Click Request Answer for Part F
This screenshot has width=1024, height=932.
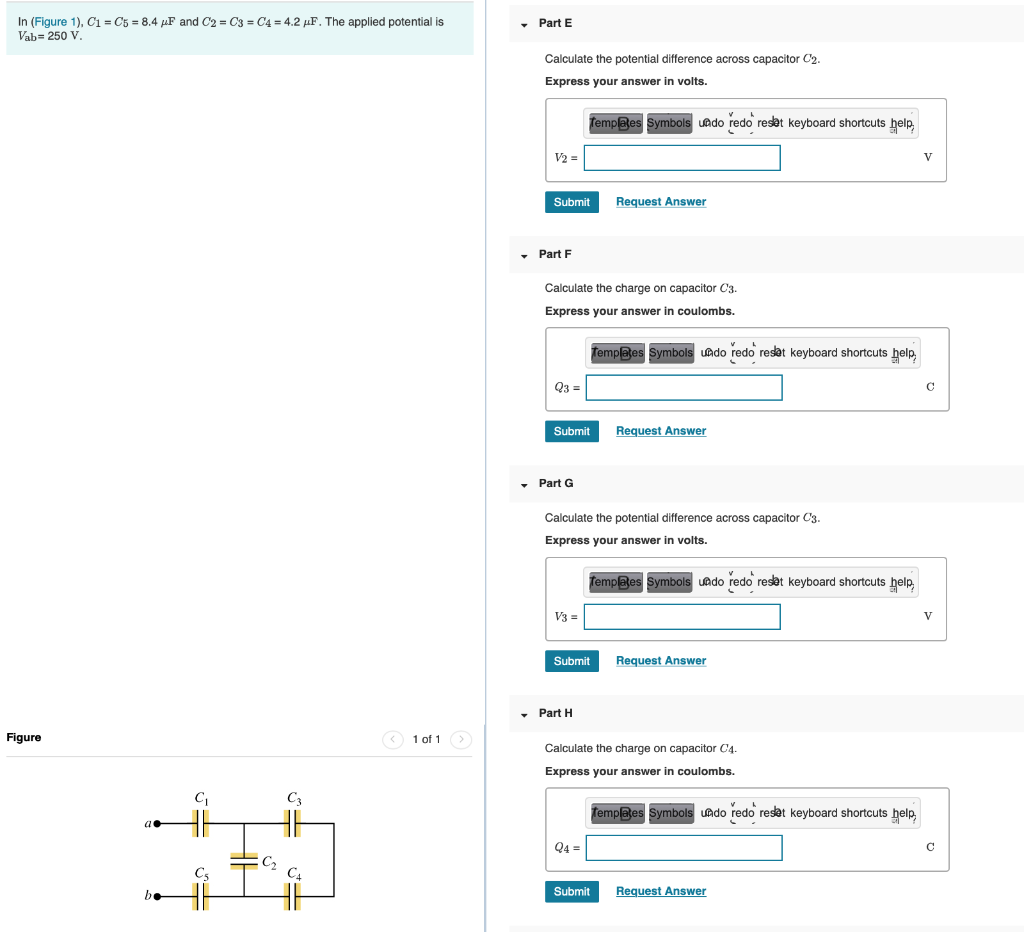point(660,430)
